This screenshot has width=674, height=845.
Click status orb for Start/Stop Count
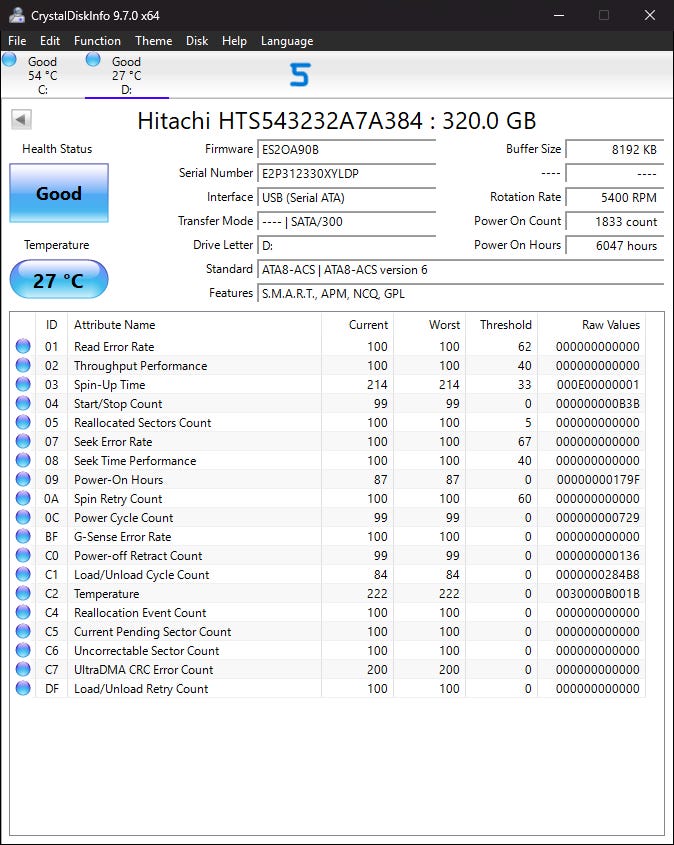pyautogui.click(x=23, y=403)
